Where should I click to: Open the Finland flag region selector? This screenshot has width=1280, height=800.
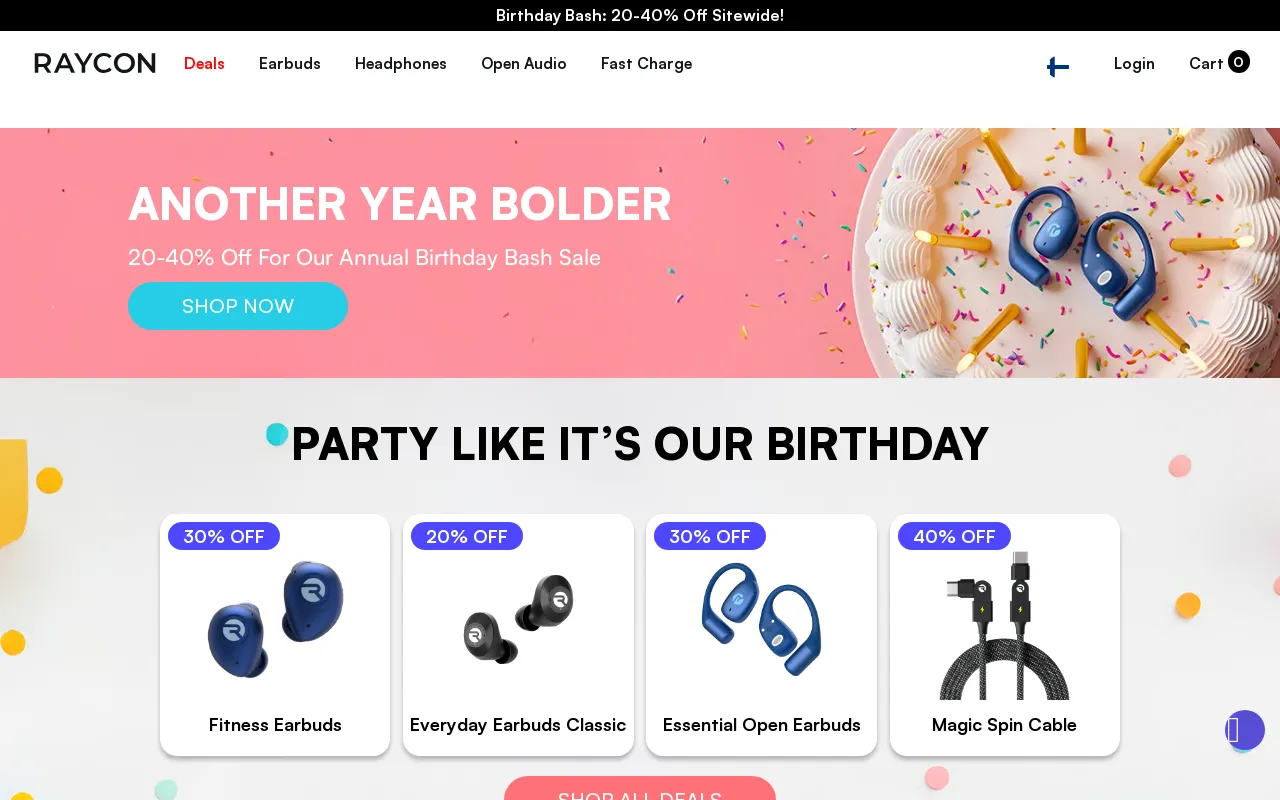(x=1058, y=67)
